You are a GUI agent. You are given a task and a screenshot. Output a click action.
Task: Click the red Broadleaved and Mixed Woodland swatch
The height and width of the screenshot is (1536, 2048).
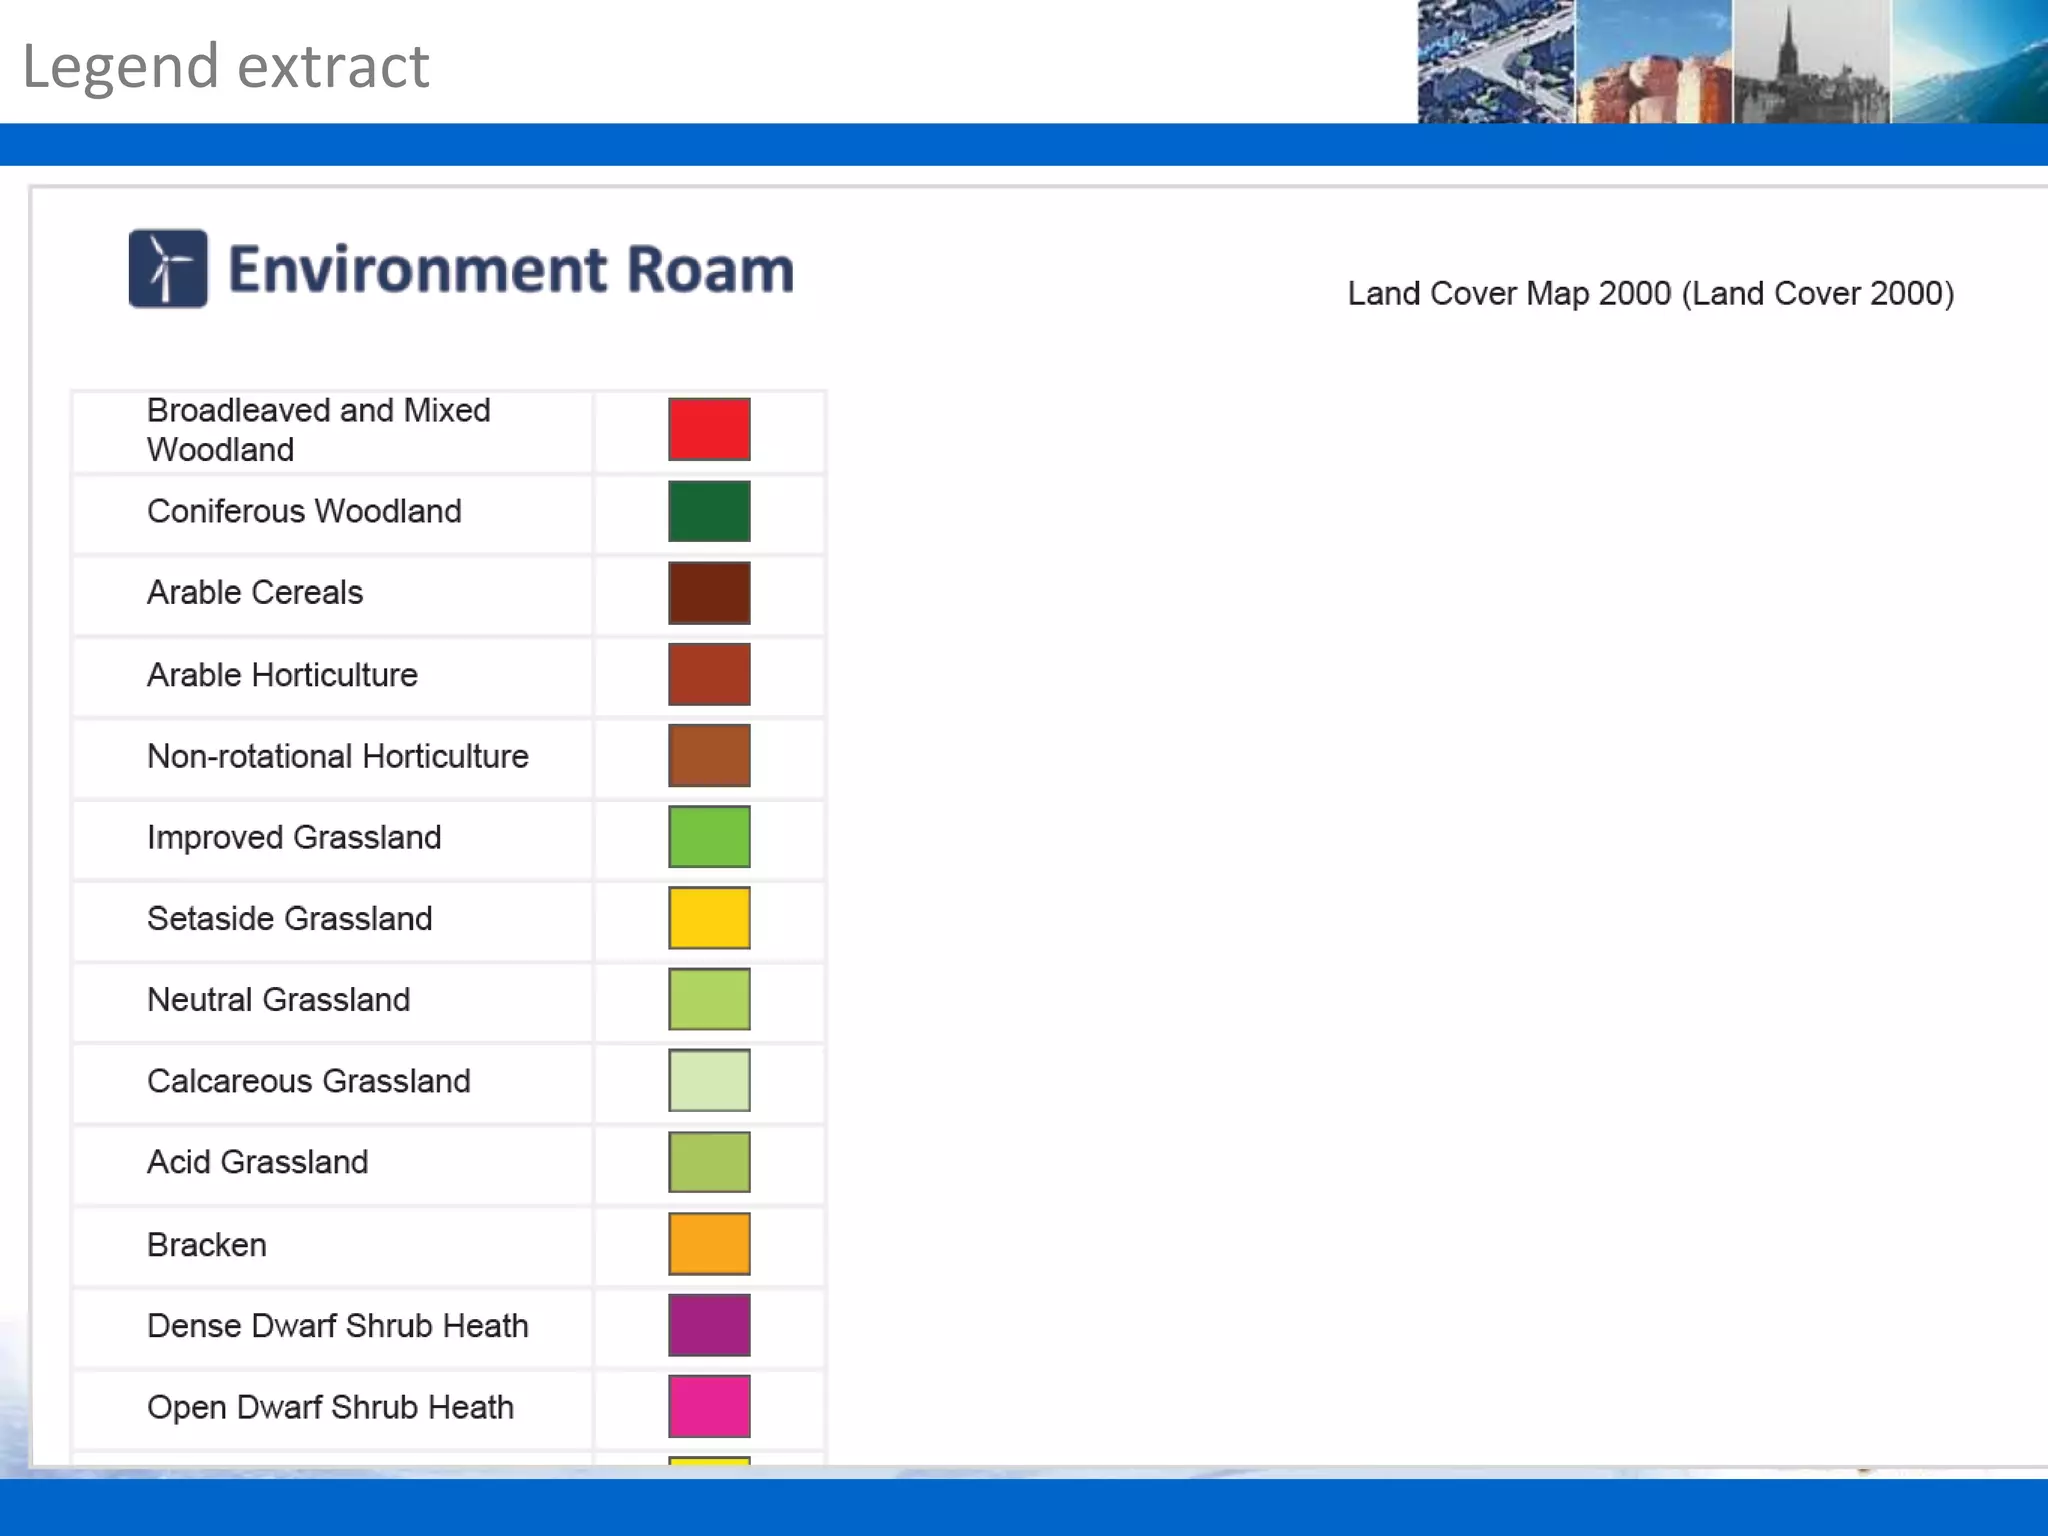pos(709,429)
